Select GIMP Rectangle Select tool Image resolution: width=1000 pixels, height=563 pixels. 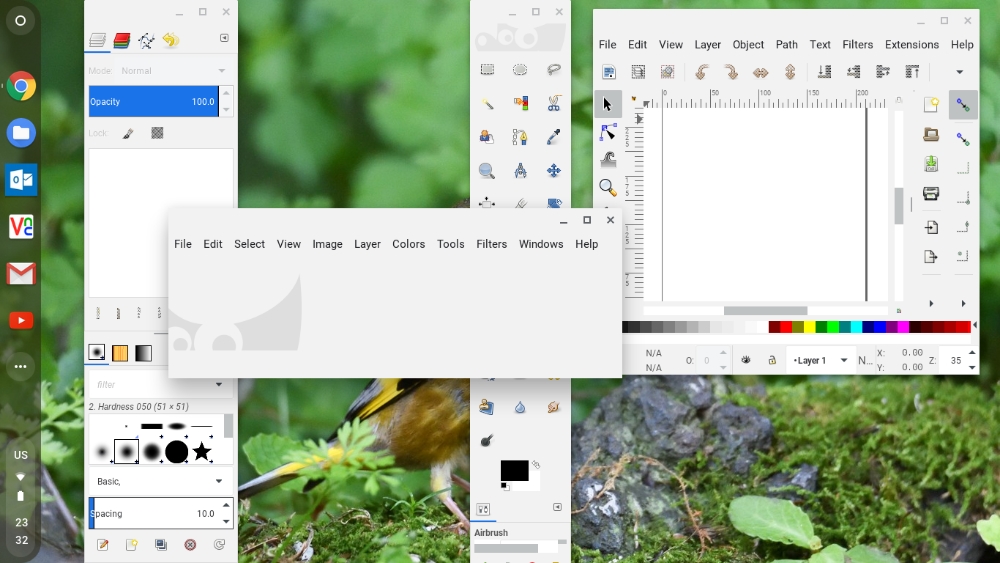point(487,69)
